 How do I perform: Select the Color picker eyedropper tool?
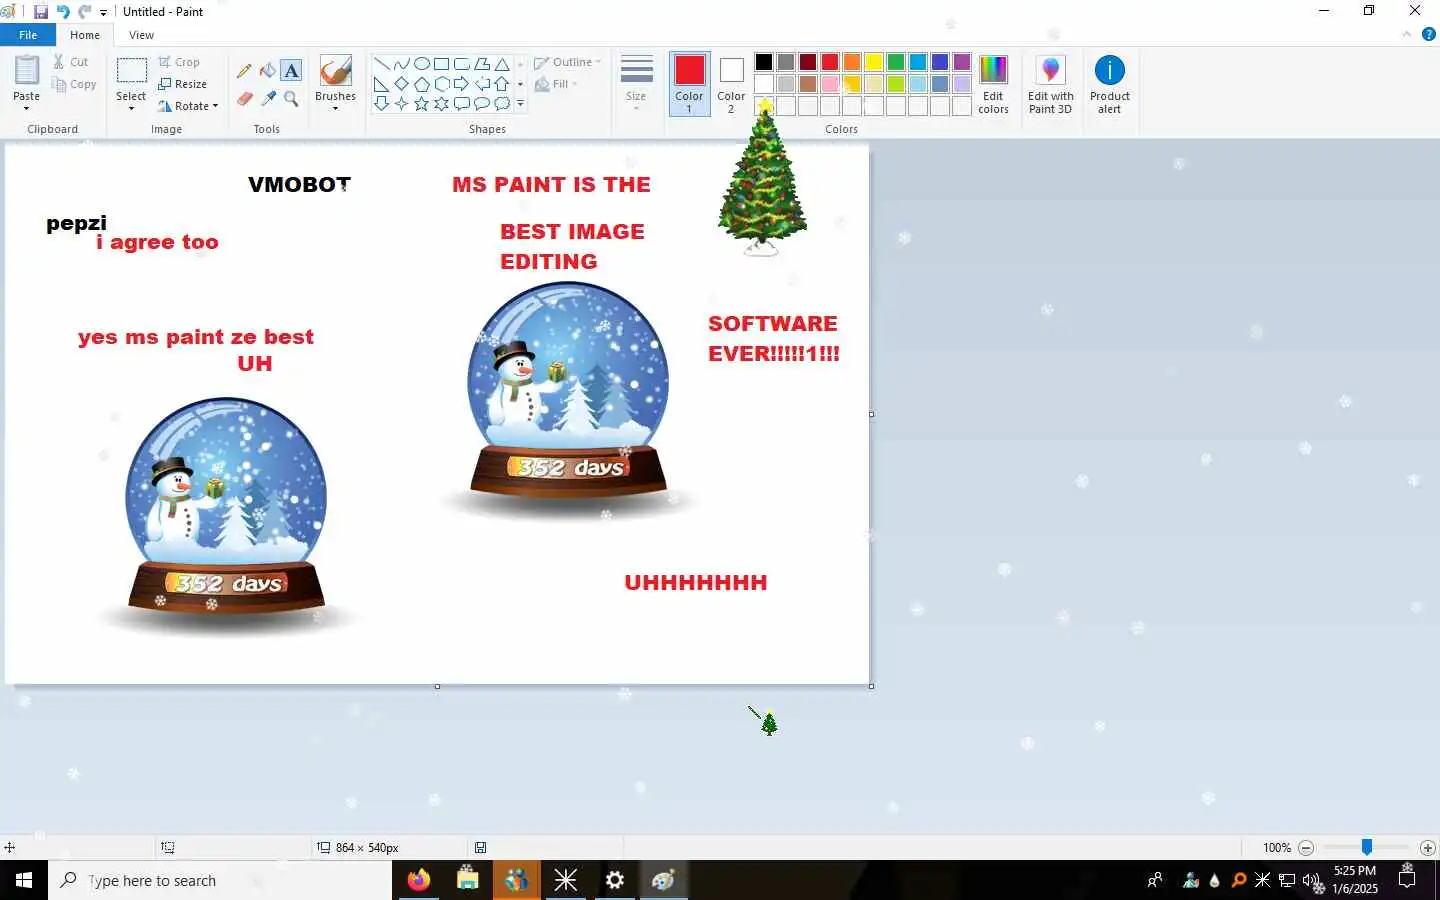tap(268, 98)
